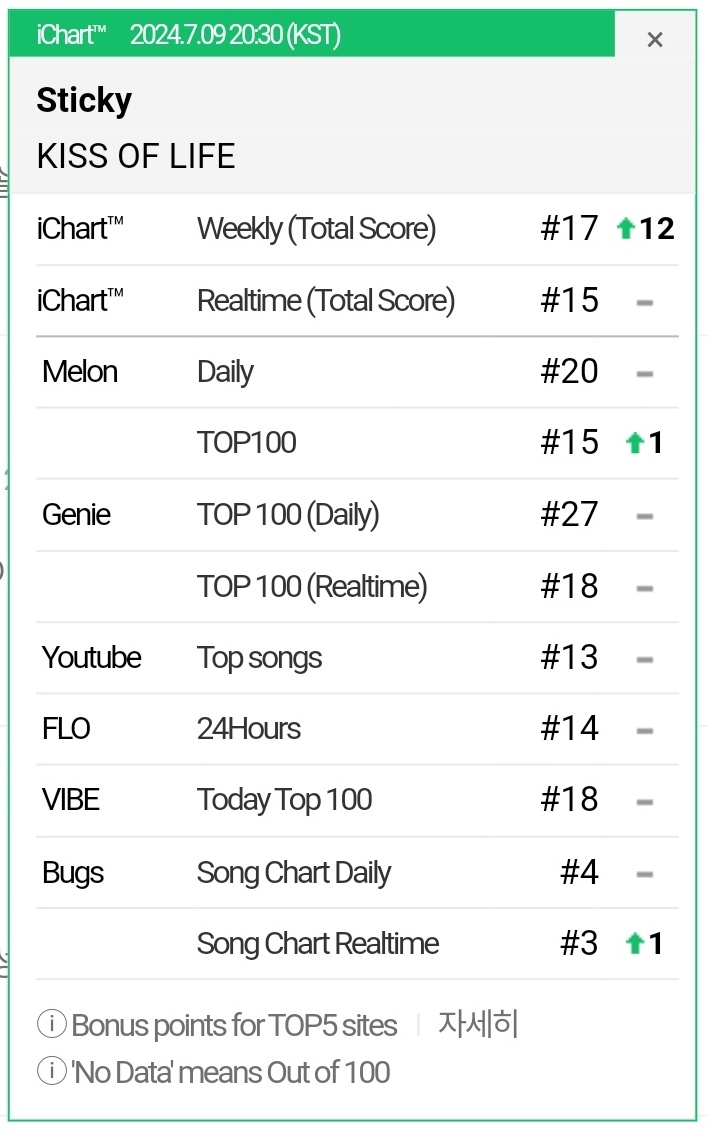Screen dimensions: 708x1133
Task: Click the info icon beside 'No Data' note
Action: click(x=52, y=1072)
